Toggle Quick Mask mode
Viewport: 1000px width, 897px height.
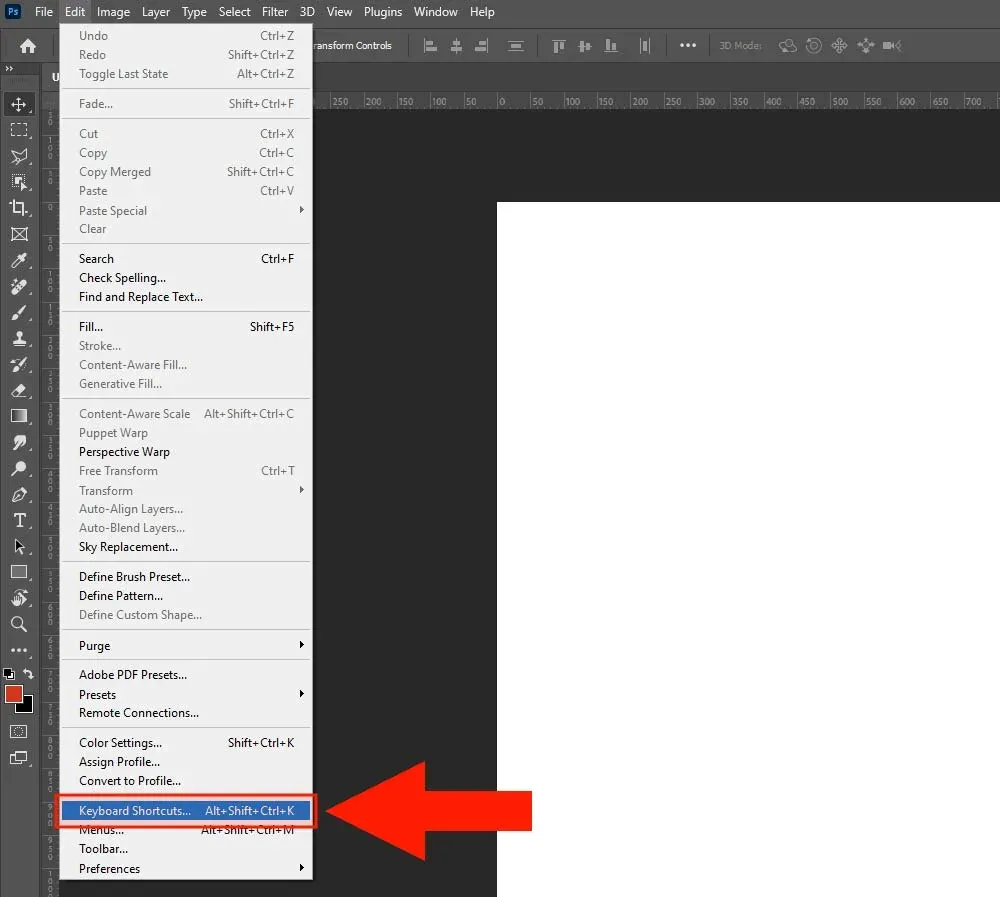(x=19, y=732)
